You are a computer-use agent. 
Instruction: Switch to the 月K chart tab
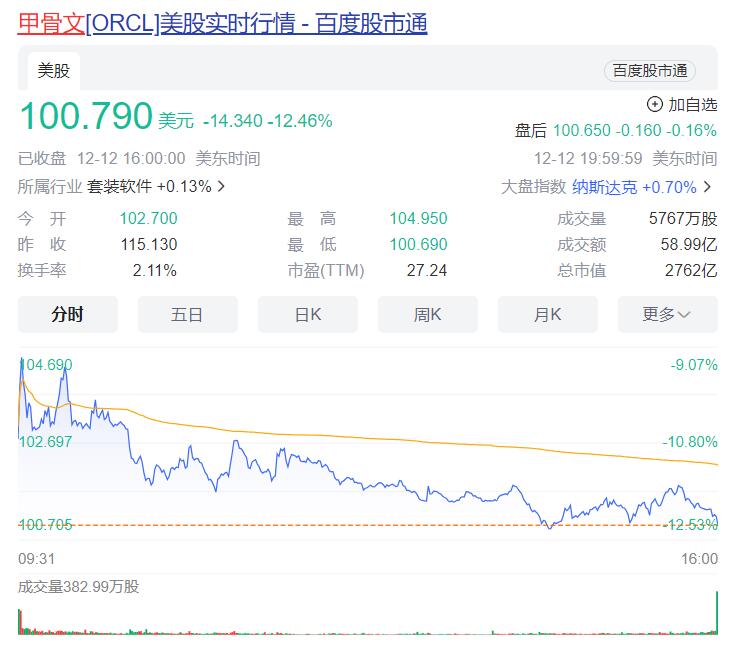(x=548, y=314)
